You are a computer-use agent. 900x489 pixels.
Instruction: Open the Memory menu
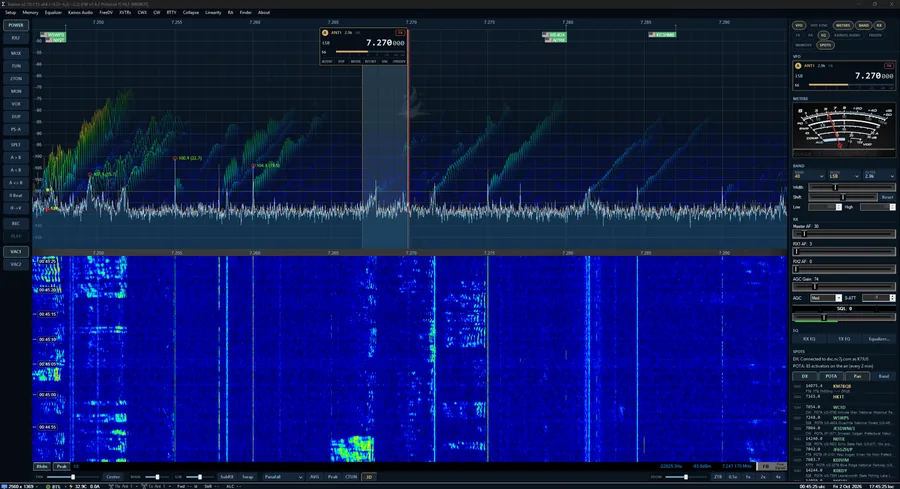pos(30,12)
